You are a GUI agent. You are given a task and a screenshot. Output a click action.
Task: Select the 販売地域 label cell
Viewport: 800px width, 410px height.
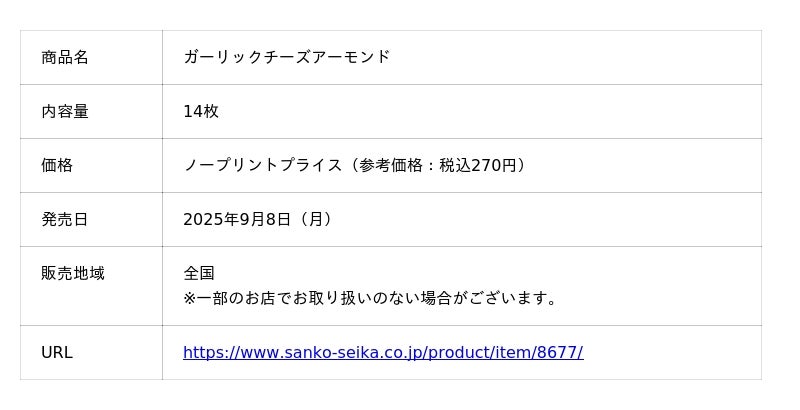point(73,273)
